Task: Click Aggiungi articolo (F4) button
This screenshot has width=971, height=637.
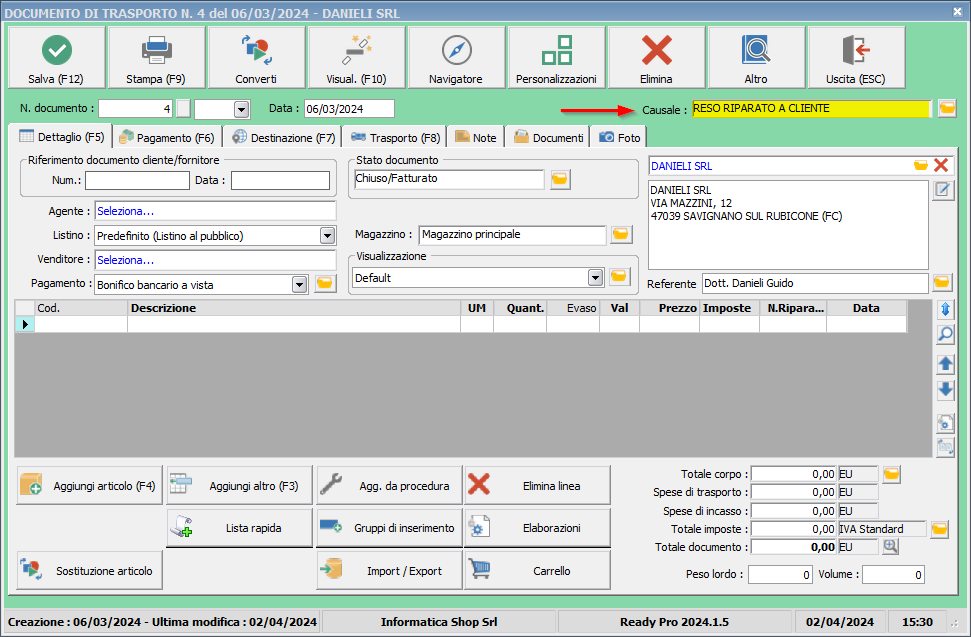Action: coord(90,485)
